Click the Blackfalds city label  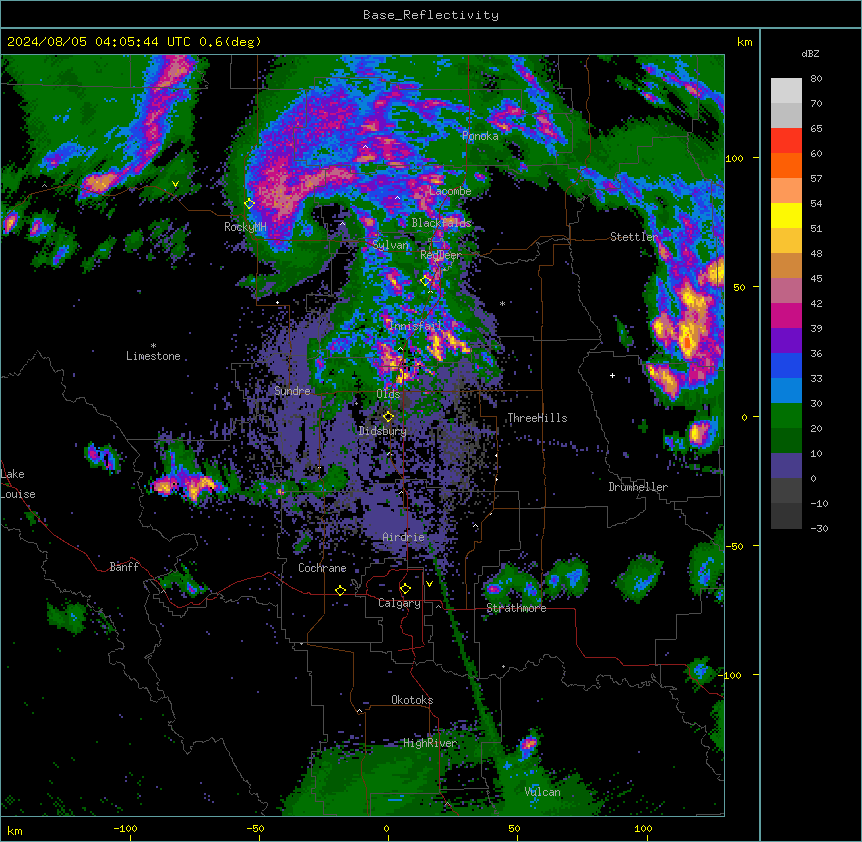(x=441, y=223)
